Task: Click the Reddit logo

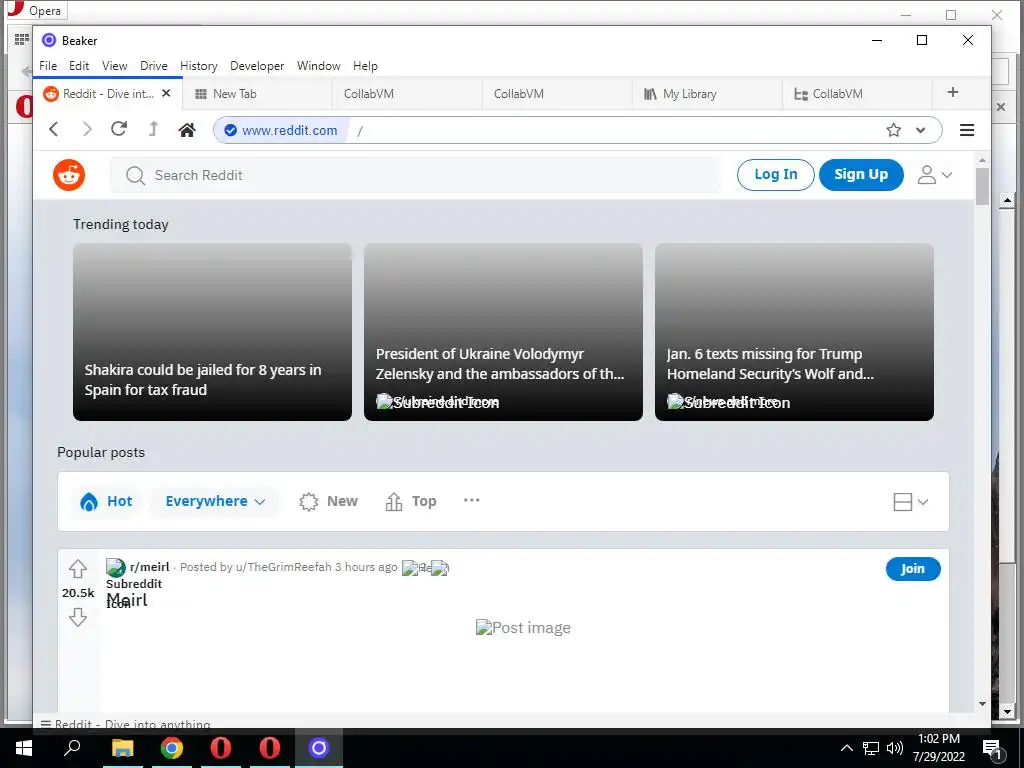Action: (69, 175)
